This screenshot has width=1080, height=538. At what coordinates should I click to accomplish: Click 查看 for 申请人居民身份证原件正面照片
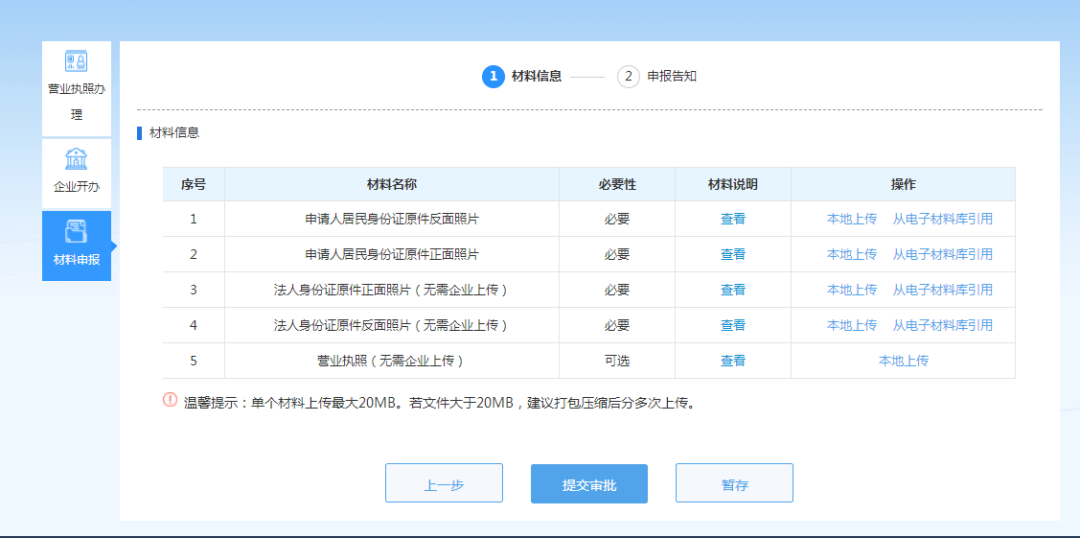coord(733,254)
